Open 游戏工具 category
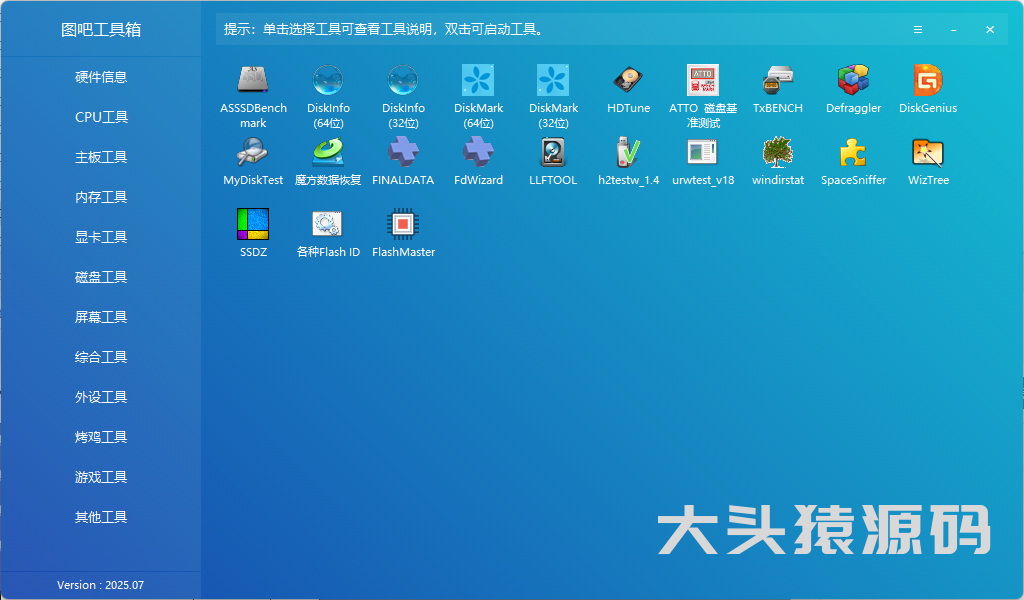Viewport: 1024px width, 600px height. pyautogui.click(x=101, y=477)
